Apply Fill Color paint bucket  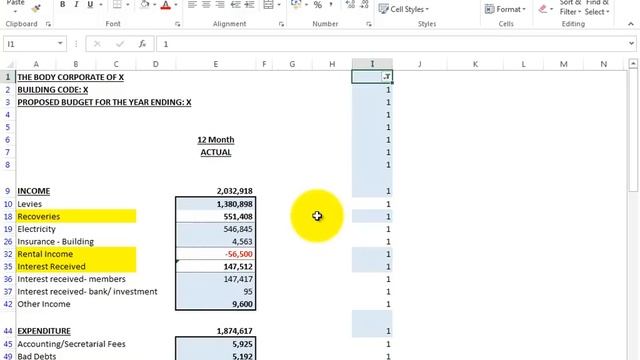(x=144, y=4)
